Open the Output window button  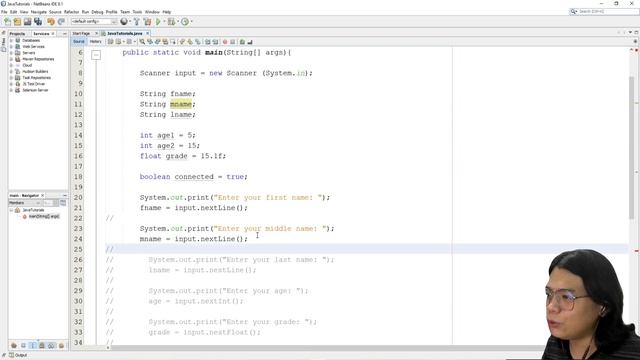[x=18, y=355]
